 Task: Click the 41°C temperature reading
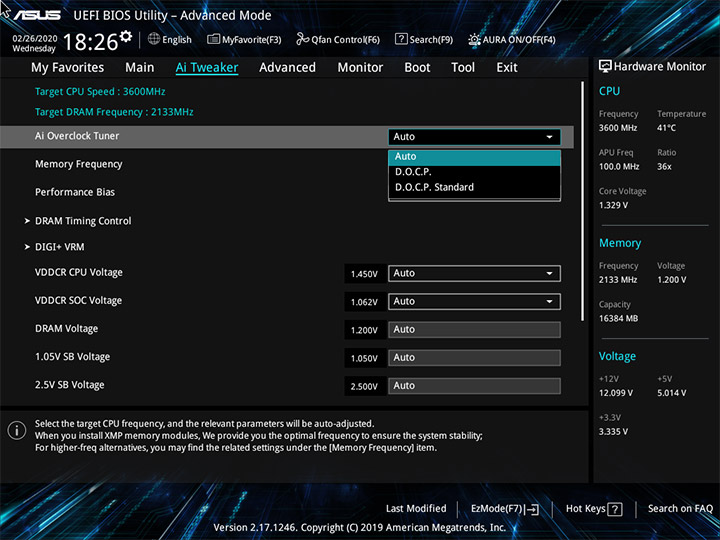point(666,128)
